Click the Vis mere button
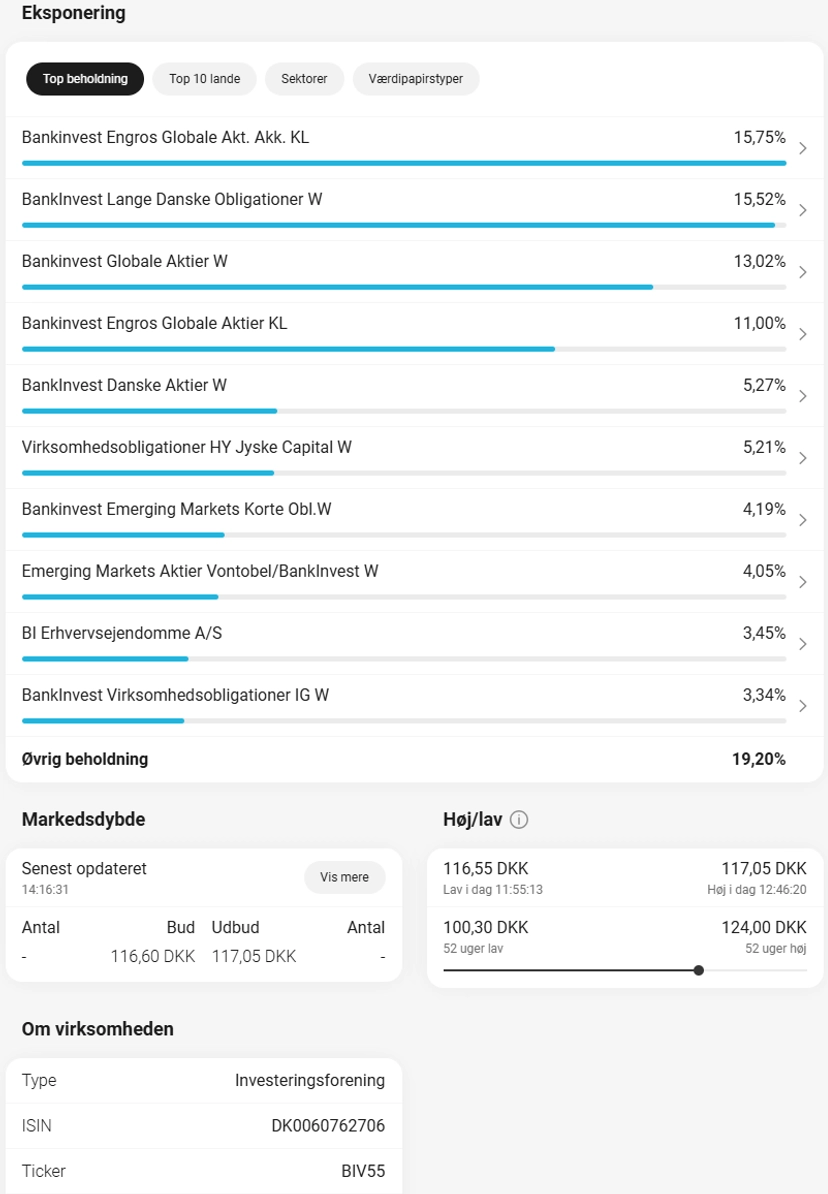Screen dimensions: 828x1194 pos(344,877)
